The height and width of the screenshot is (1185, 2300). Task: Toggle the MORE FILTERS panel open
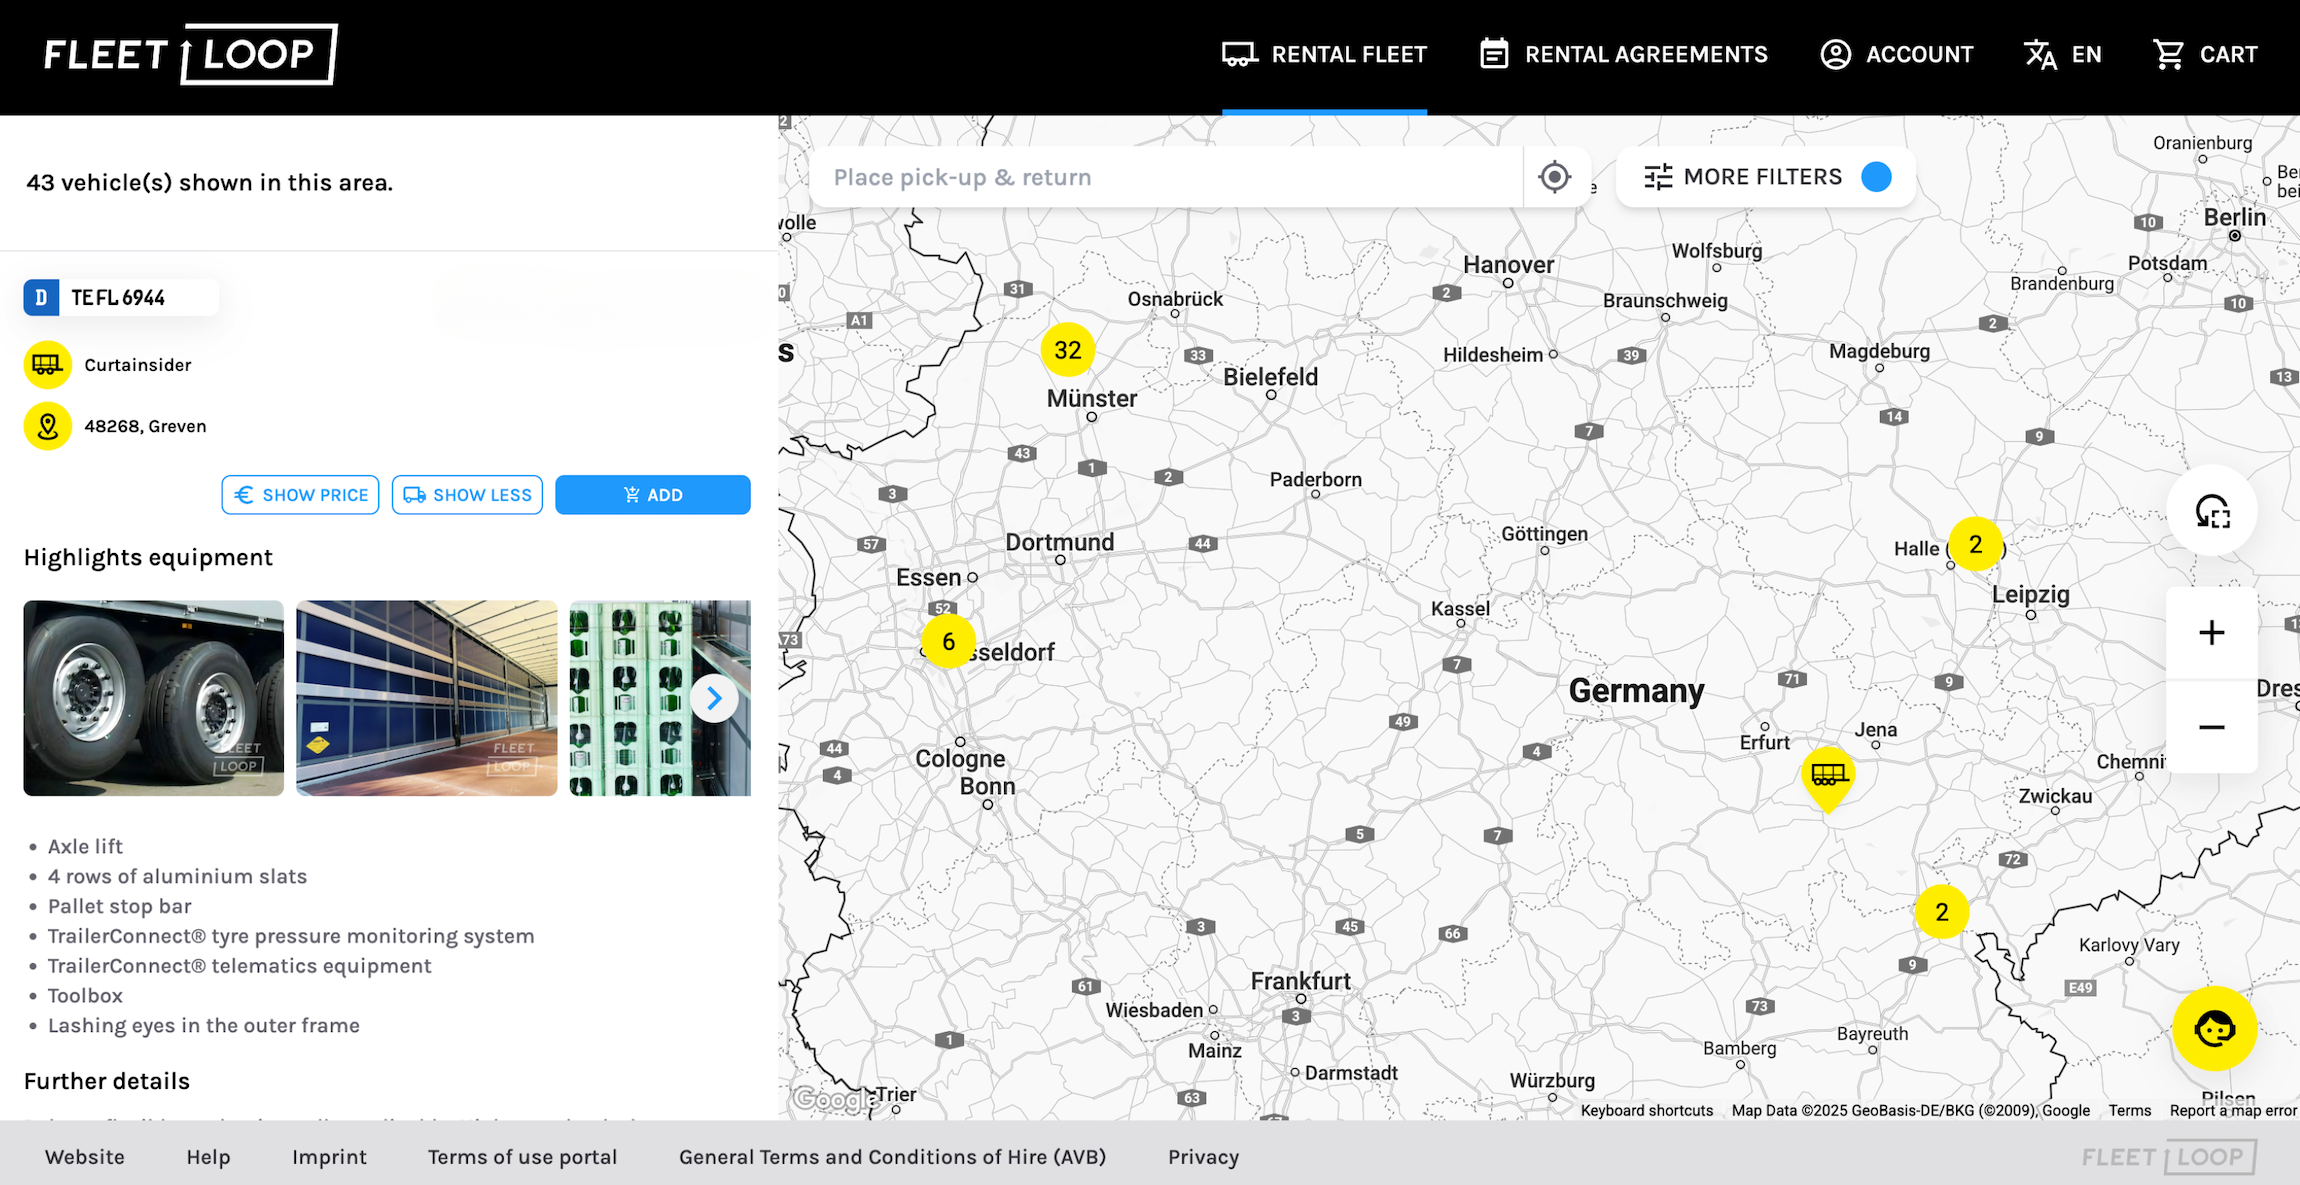click(x=1765, y=178)
